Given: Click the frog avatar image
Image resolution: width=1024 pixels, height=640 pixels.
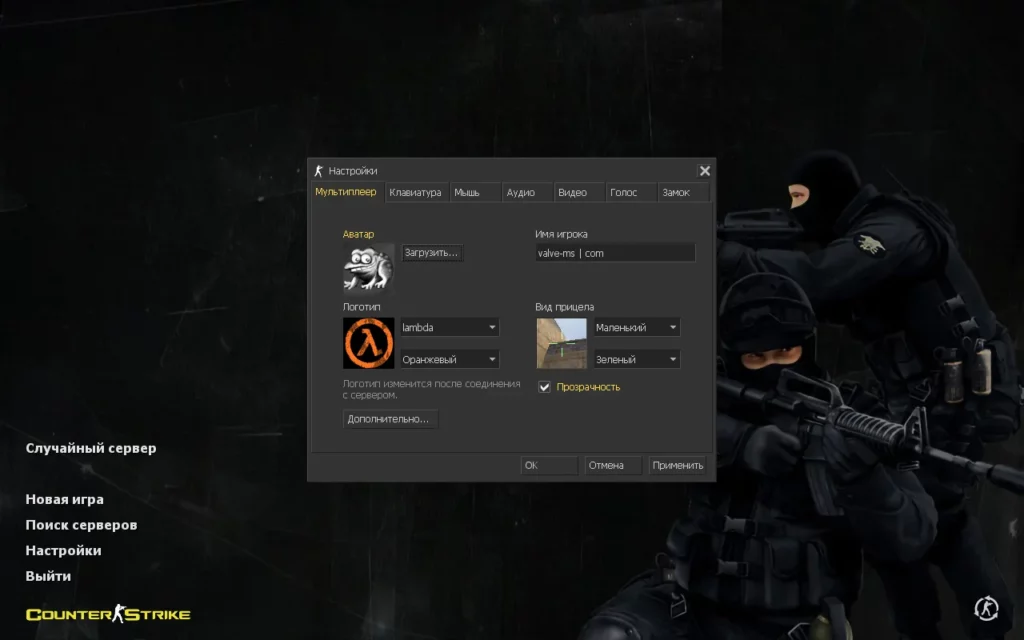Looking at the screenshot, I should pyautogui.click(x=368, y=266).
